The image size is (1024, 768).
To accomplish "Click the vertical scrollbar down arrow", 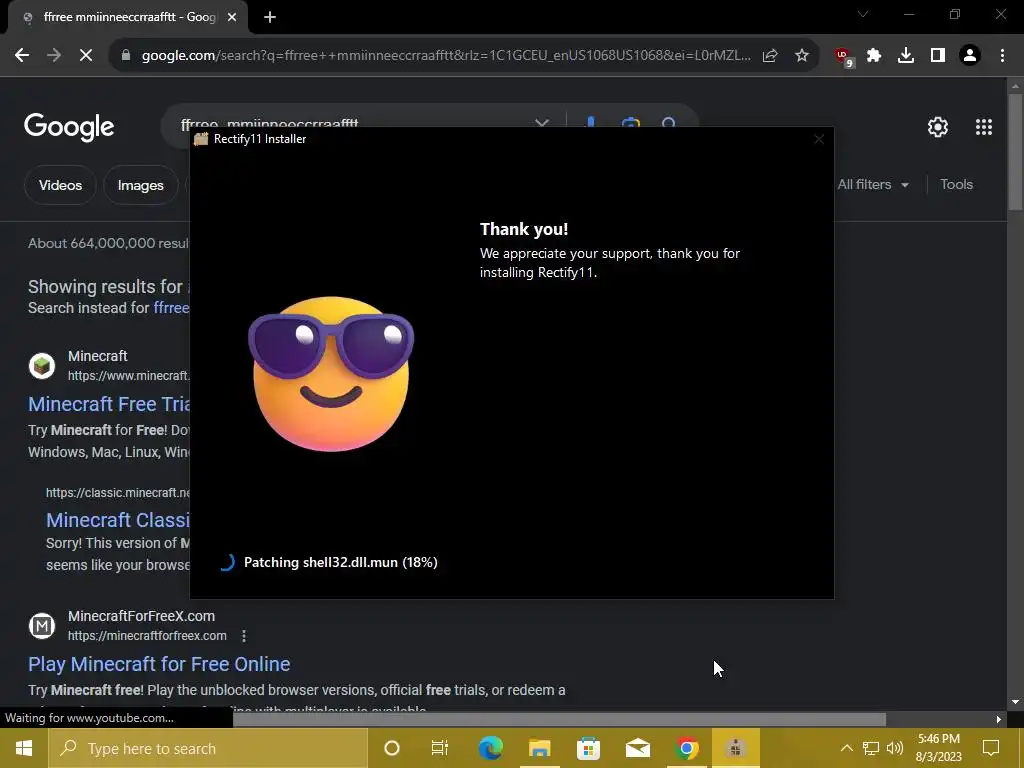I will coord(1015,702).
